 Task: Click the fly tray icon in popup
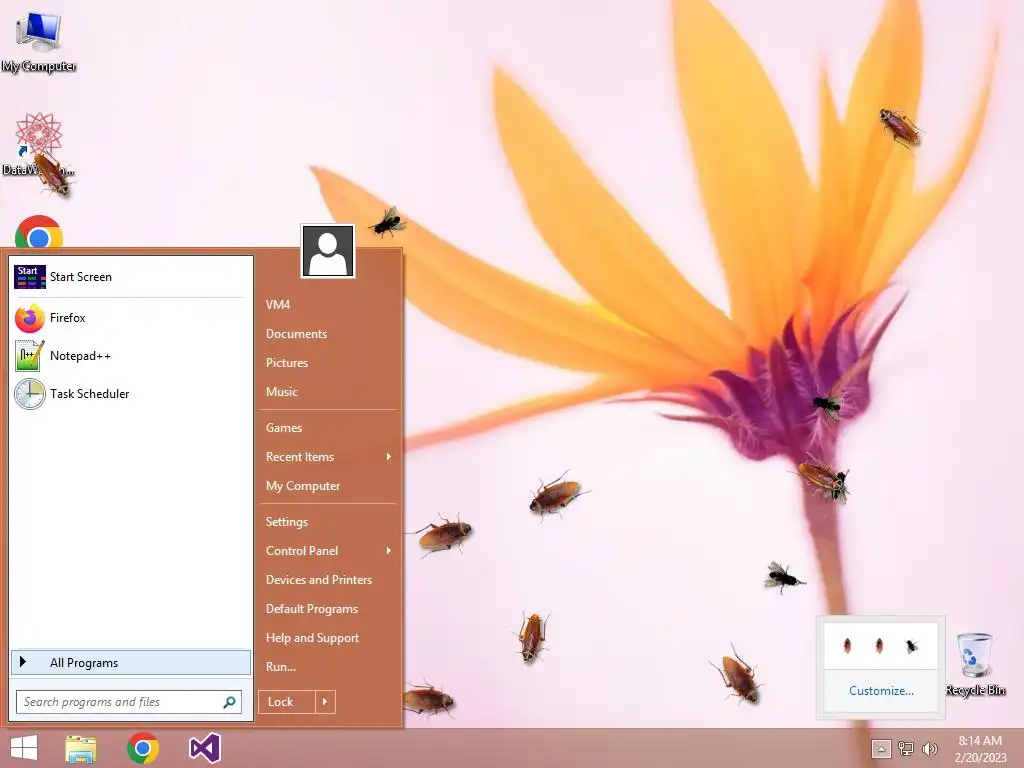pos(912,646)
